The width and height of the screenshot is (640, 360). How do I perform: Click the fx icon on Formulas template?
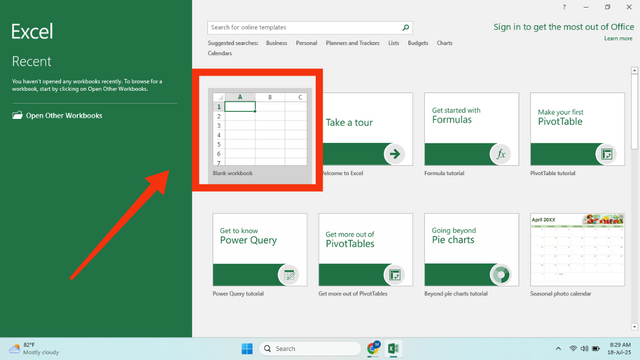pos(500,154)
